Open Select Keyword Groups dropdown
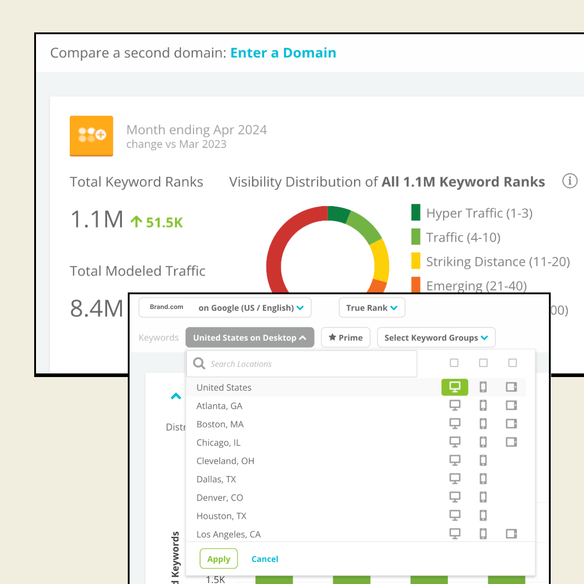Screen dimensions: 584x584 [436, 337]
